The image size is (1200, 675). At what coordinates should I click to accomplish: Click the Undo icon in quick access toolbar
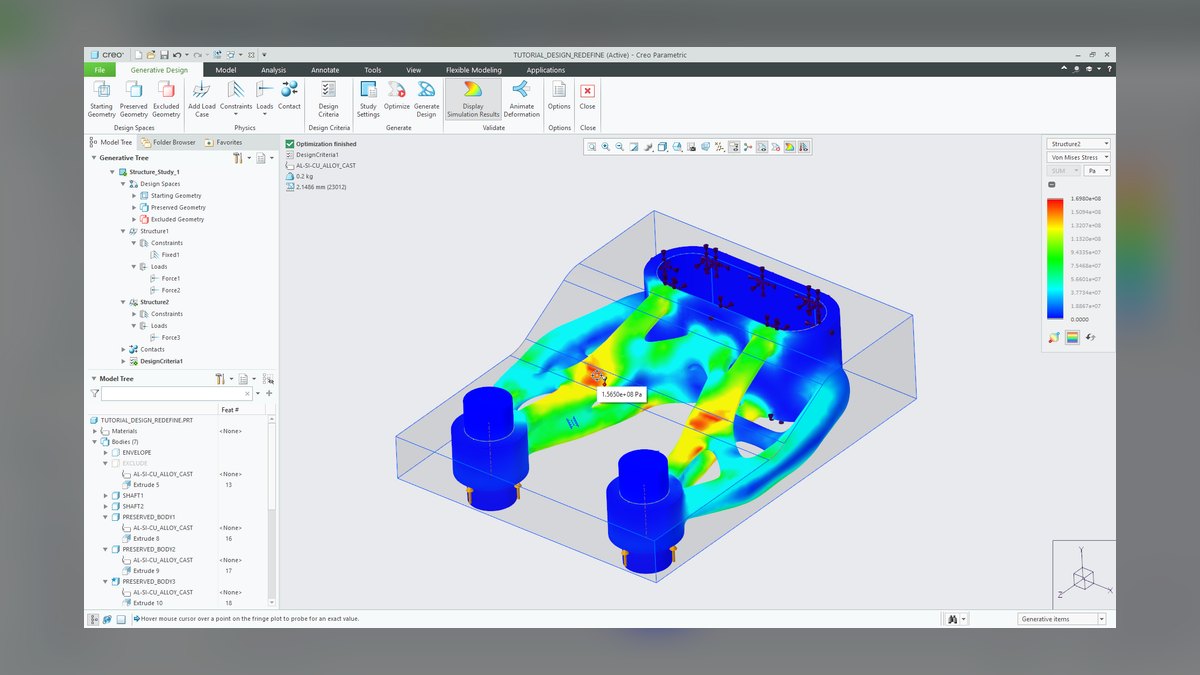click(176, 54)
